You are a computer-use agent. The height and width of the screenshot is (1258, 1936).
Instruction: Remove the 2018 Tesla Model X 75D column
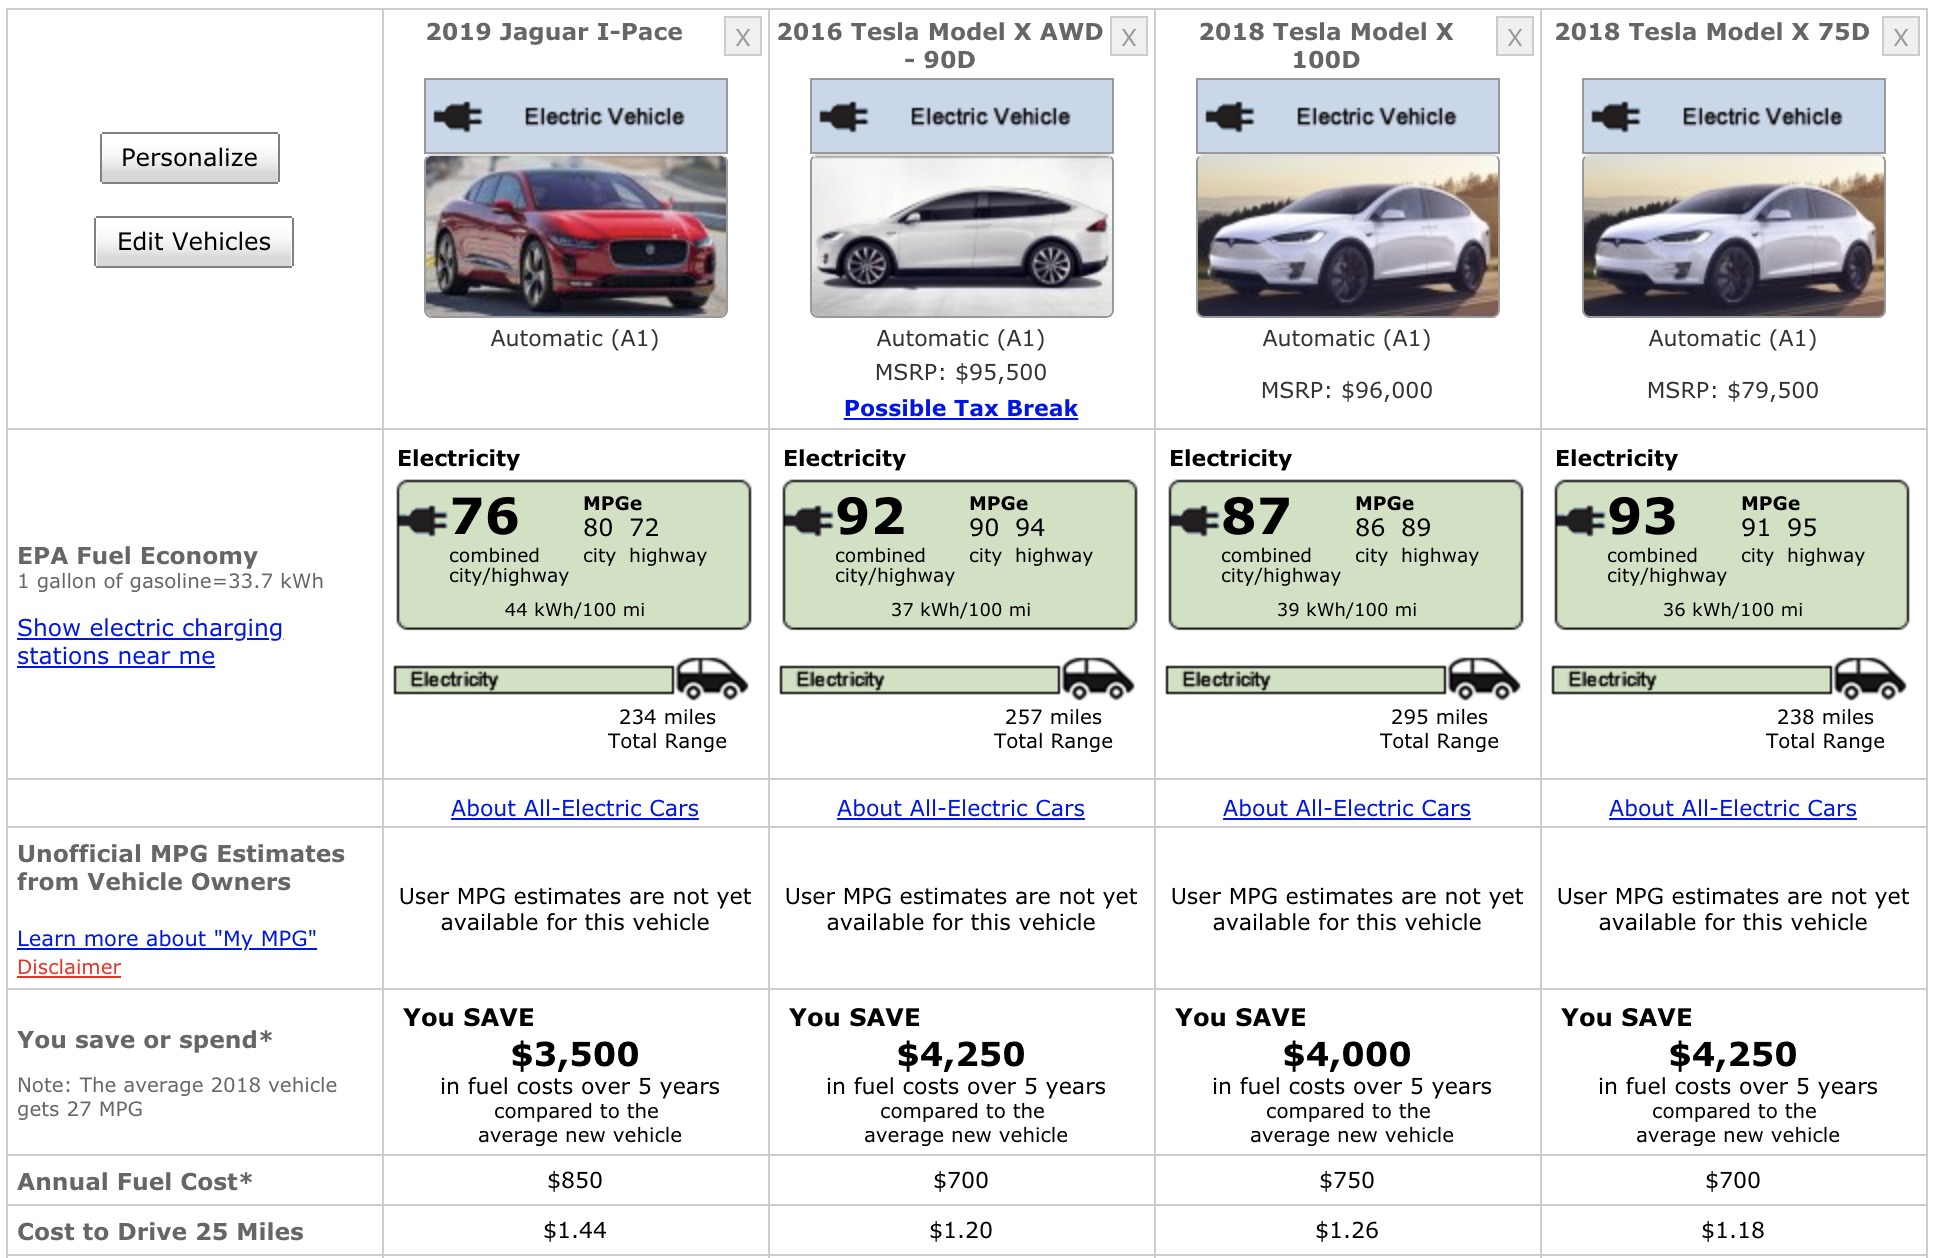click(1901, 38)
